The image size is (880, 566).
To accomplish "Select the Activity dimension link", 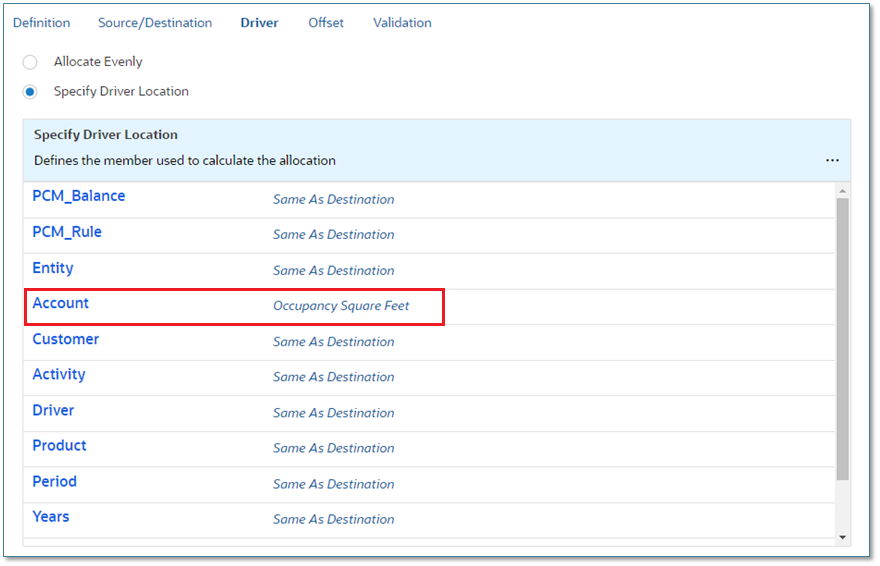I will 59,375.
